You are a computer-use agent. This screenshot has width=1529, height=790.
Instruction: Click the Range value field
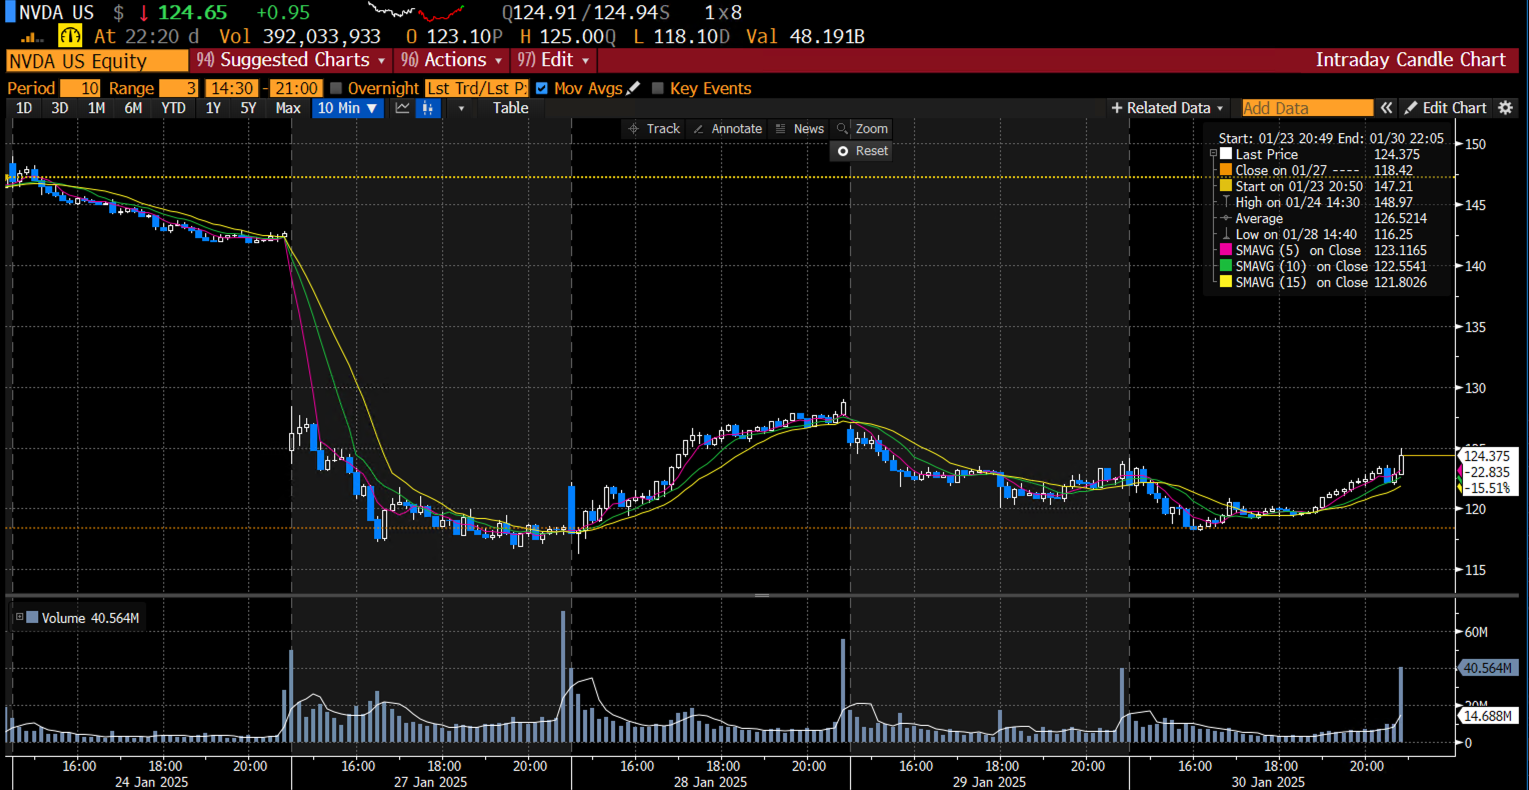click(179, 88)
